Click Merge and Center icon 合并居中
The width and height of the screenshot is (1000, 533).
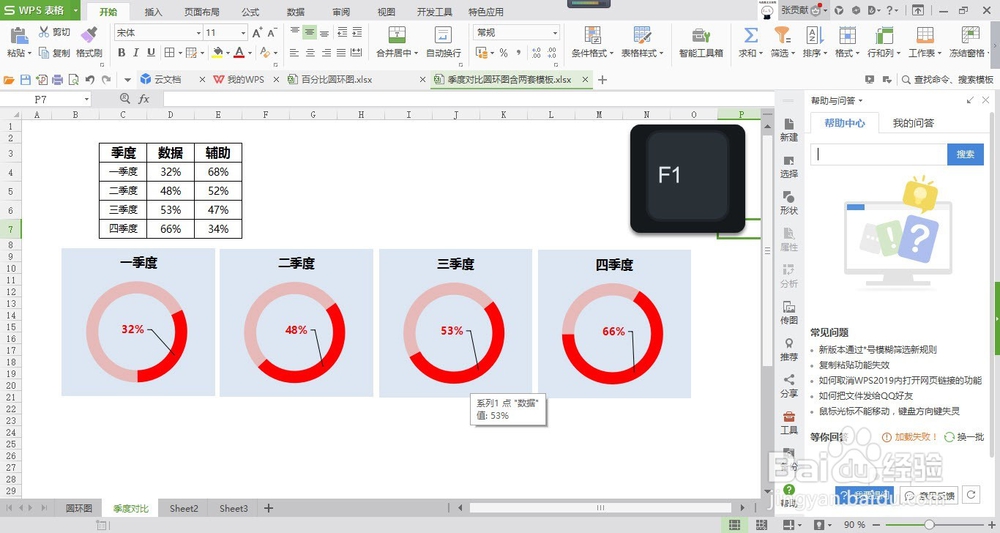pos(397,34)
